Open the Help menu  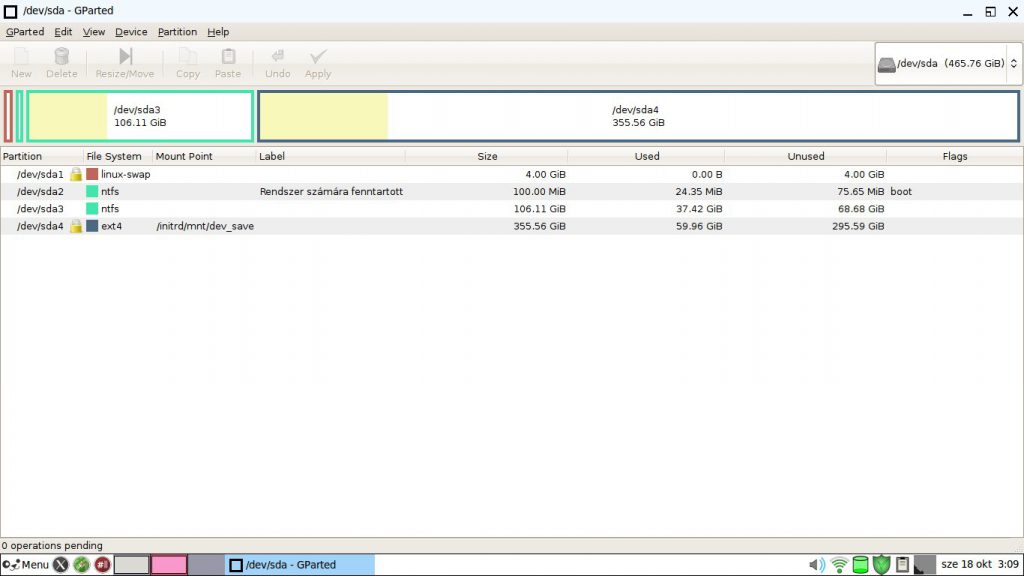click(218, 31)
